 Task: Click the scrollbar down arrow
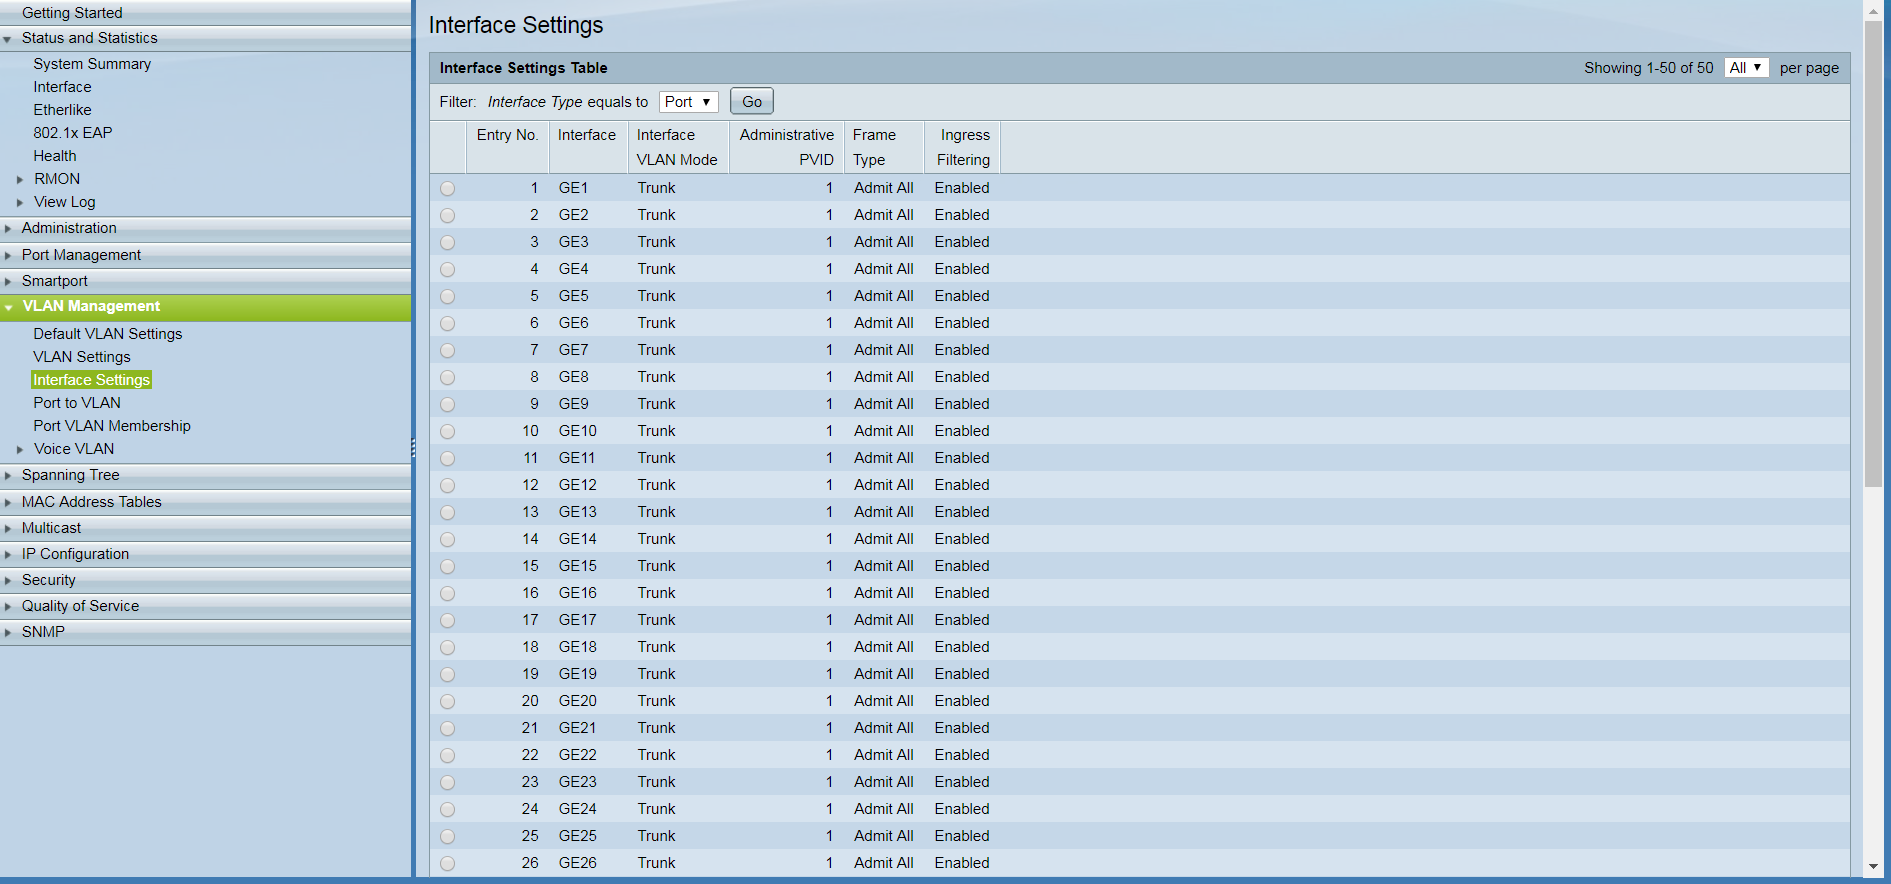(x=1873, y=867)
